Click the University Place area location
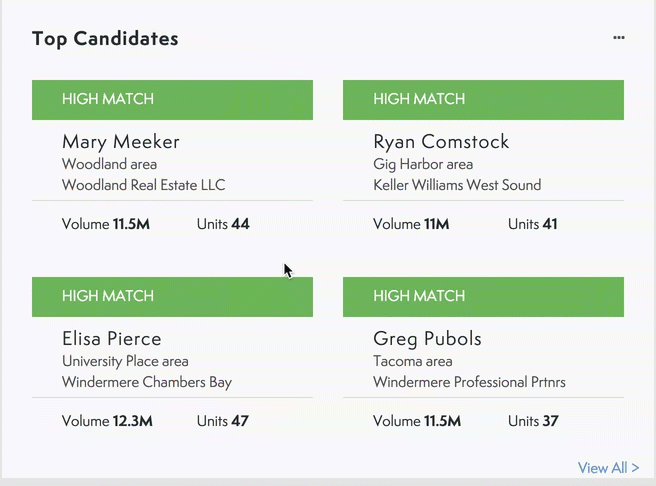This screenshot has width=656, height=486. click(x=125, y=361)
